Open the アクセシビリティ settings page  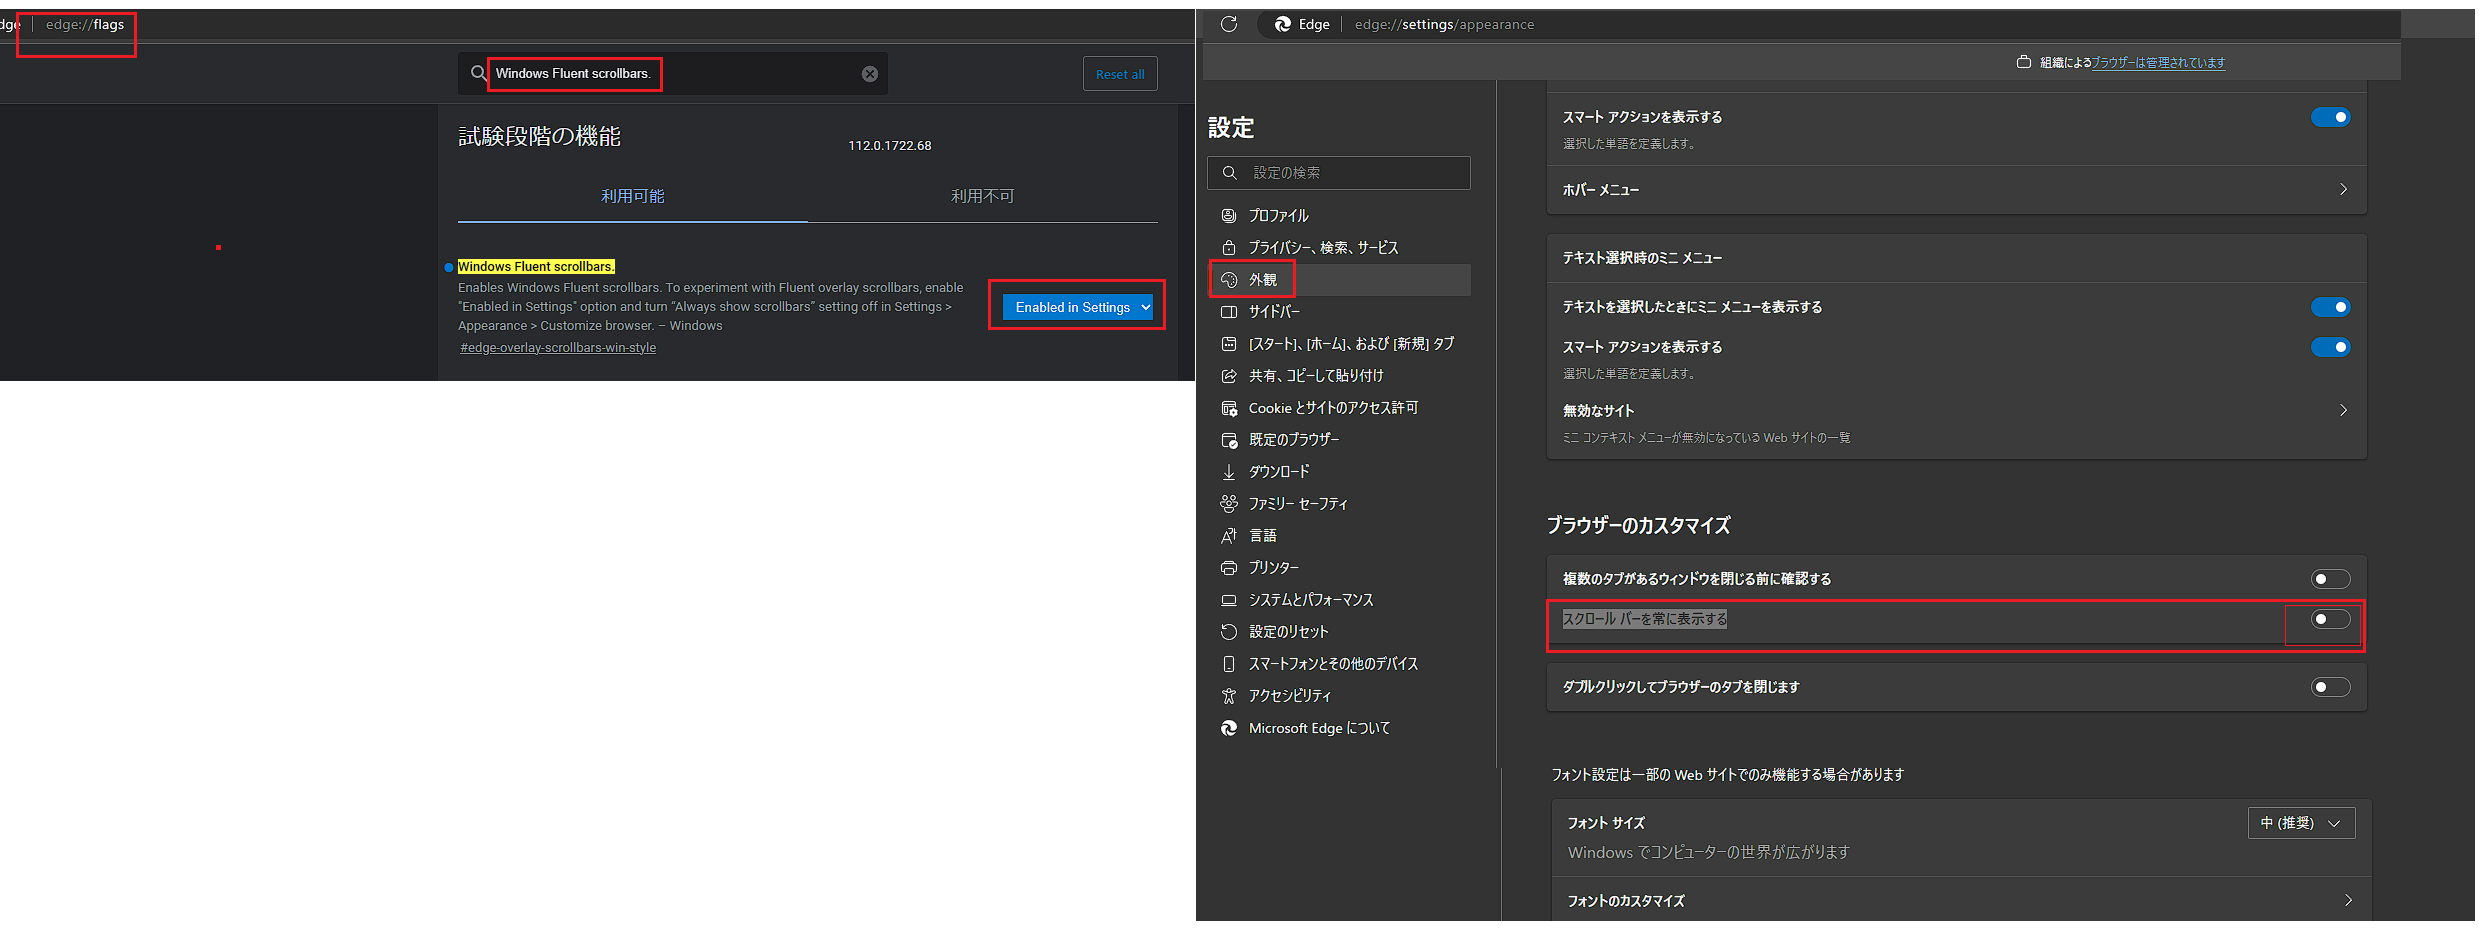click(1339, 696)
